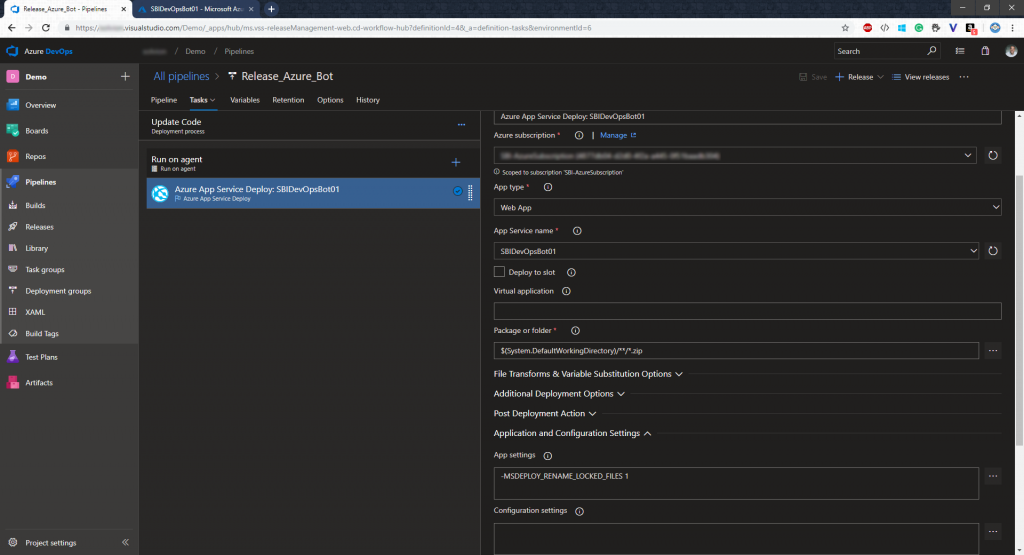1024x555 pixels.
Task: Click the Pipelines breadcrumb link
Action: click(239, 51)
